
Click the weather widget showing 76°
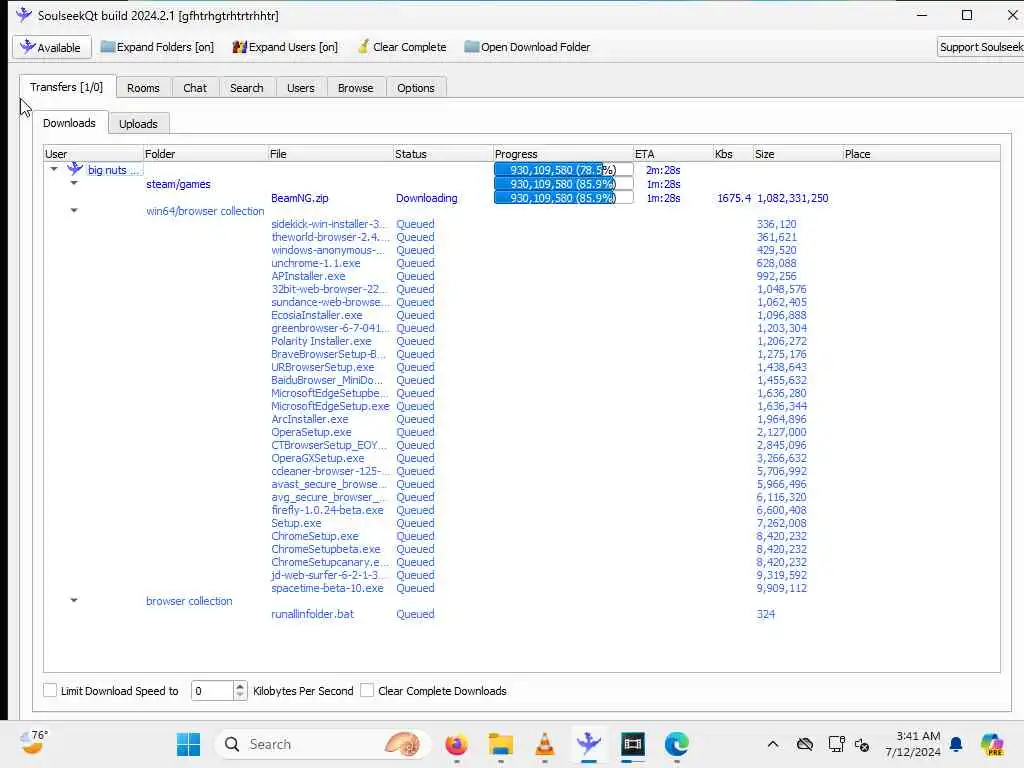34,742
